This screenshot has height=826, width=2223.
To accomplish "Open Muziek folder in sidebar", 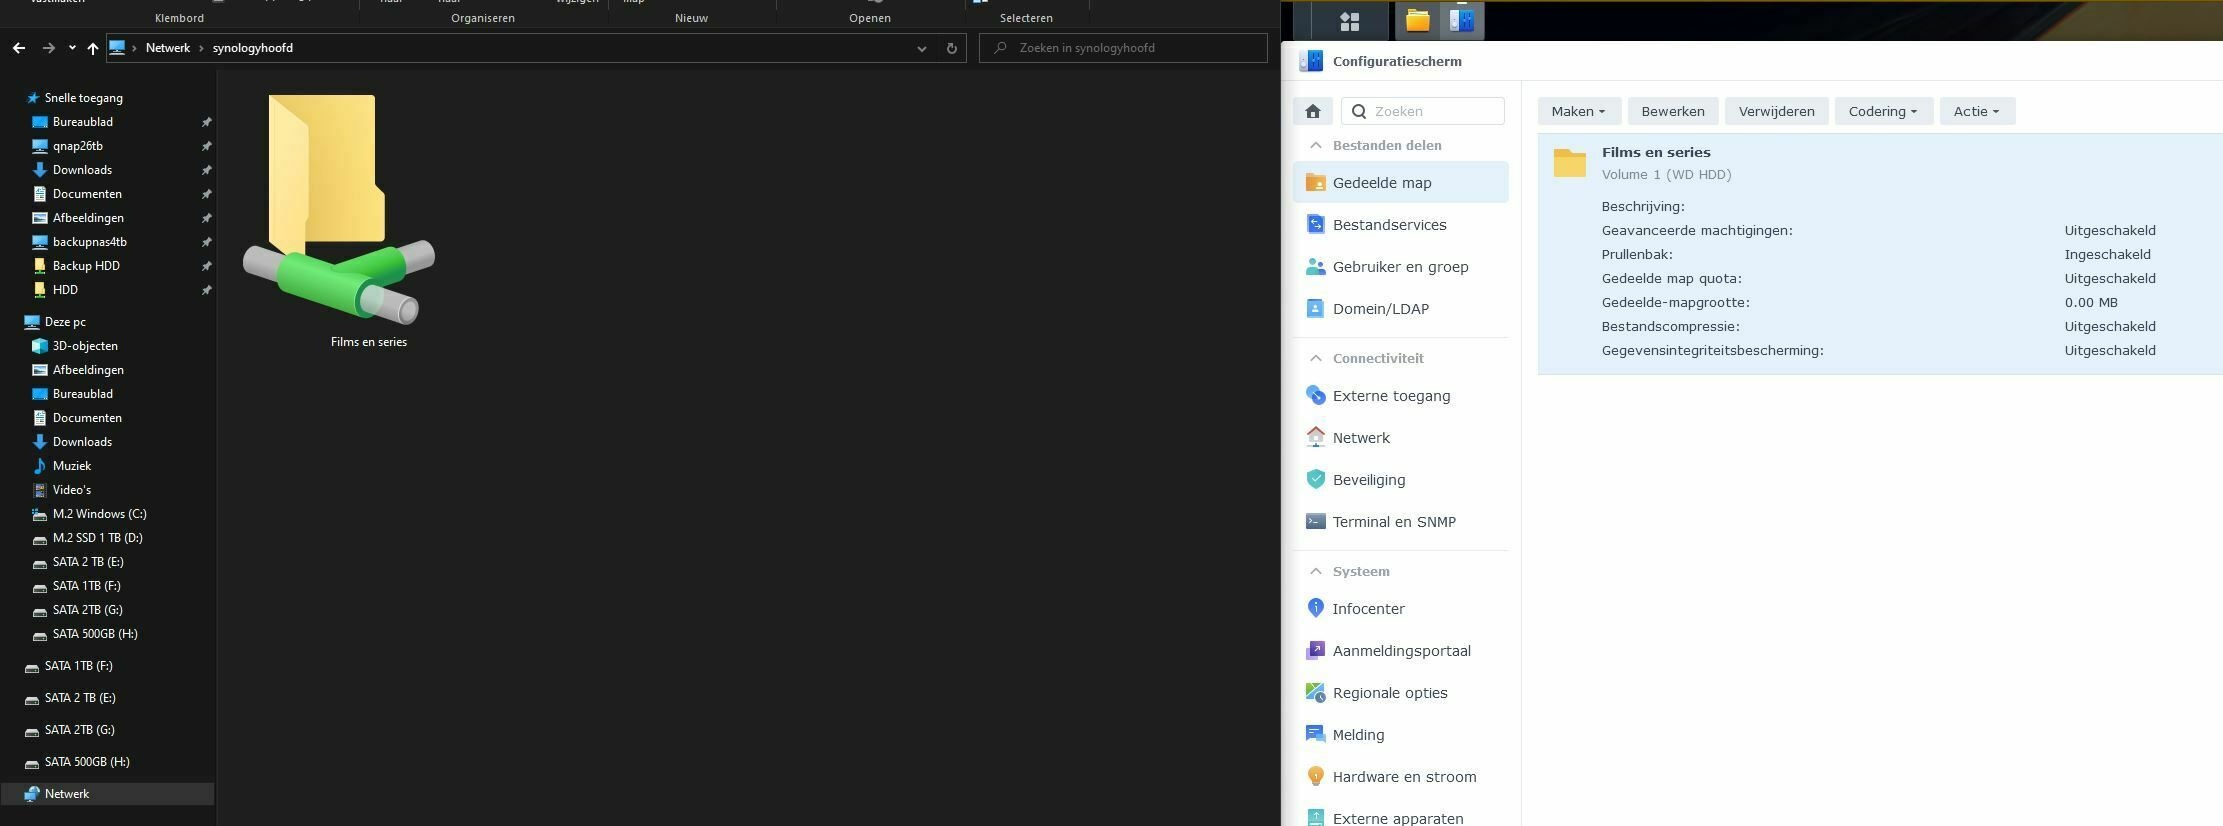I will (72, 466).
